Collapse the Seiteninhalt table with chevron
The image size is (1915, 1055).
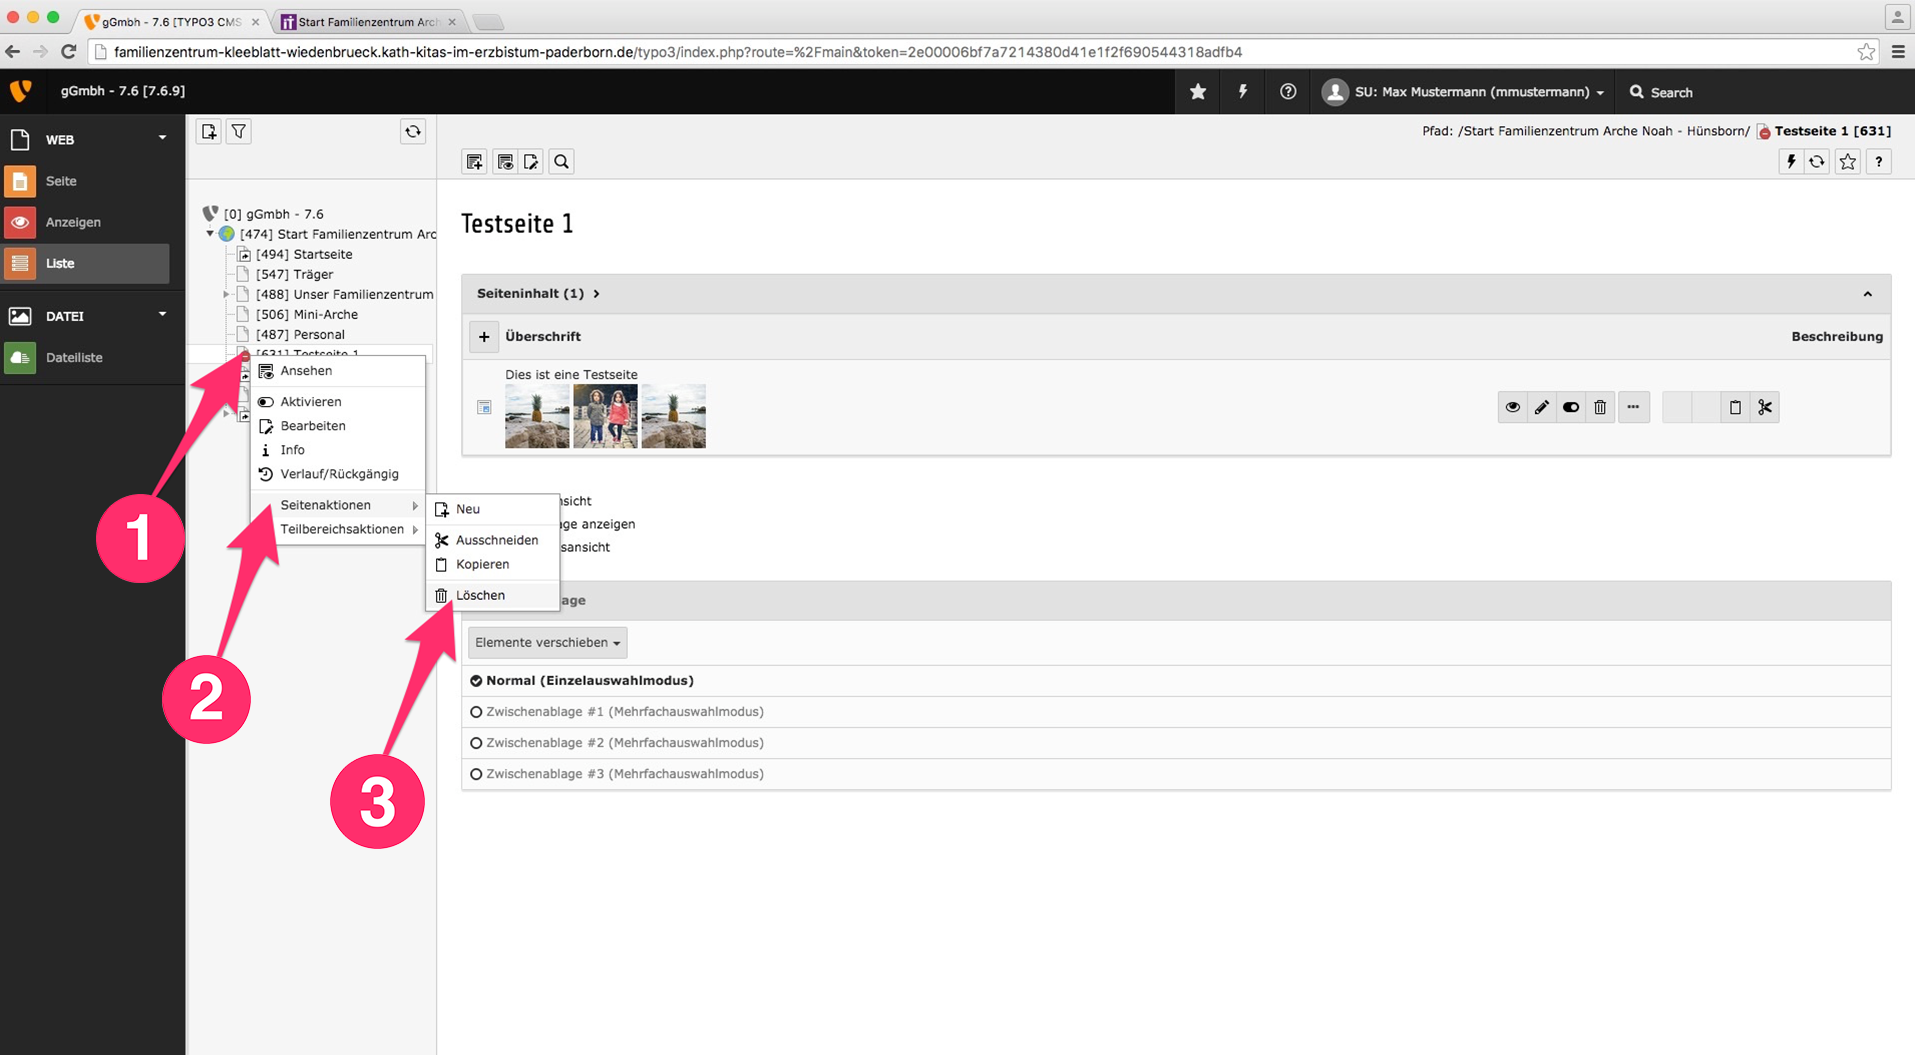click(x=1867, y=294)
